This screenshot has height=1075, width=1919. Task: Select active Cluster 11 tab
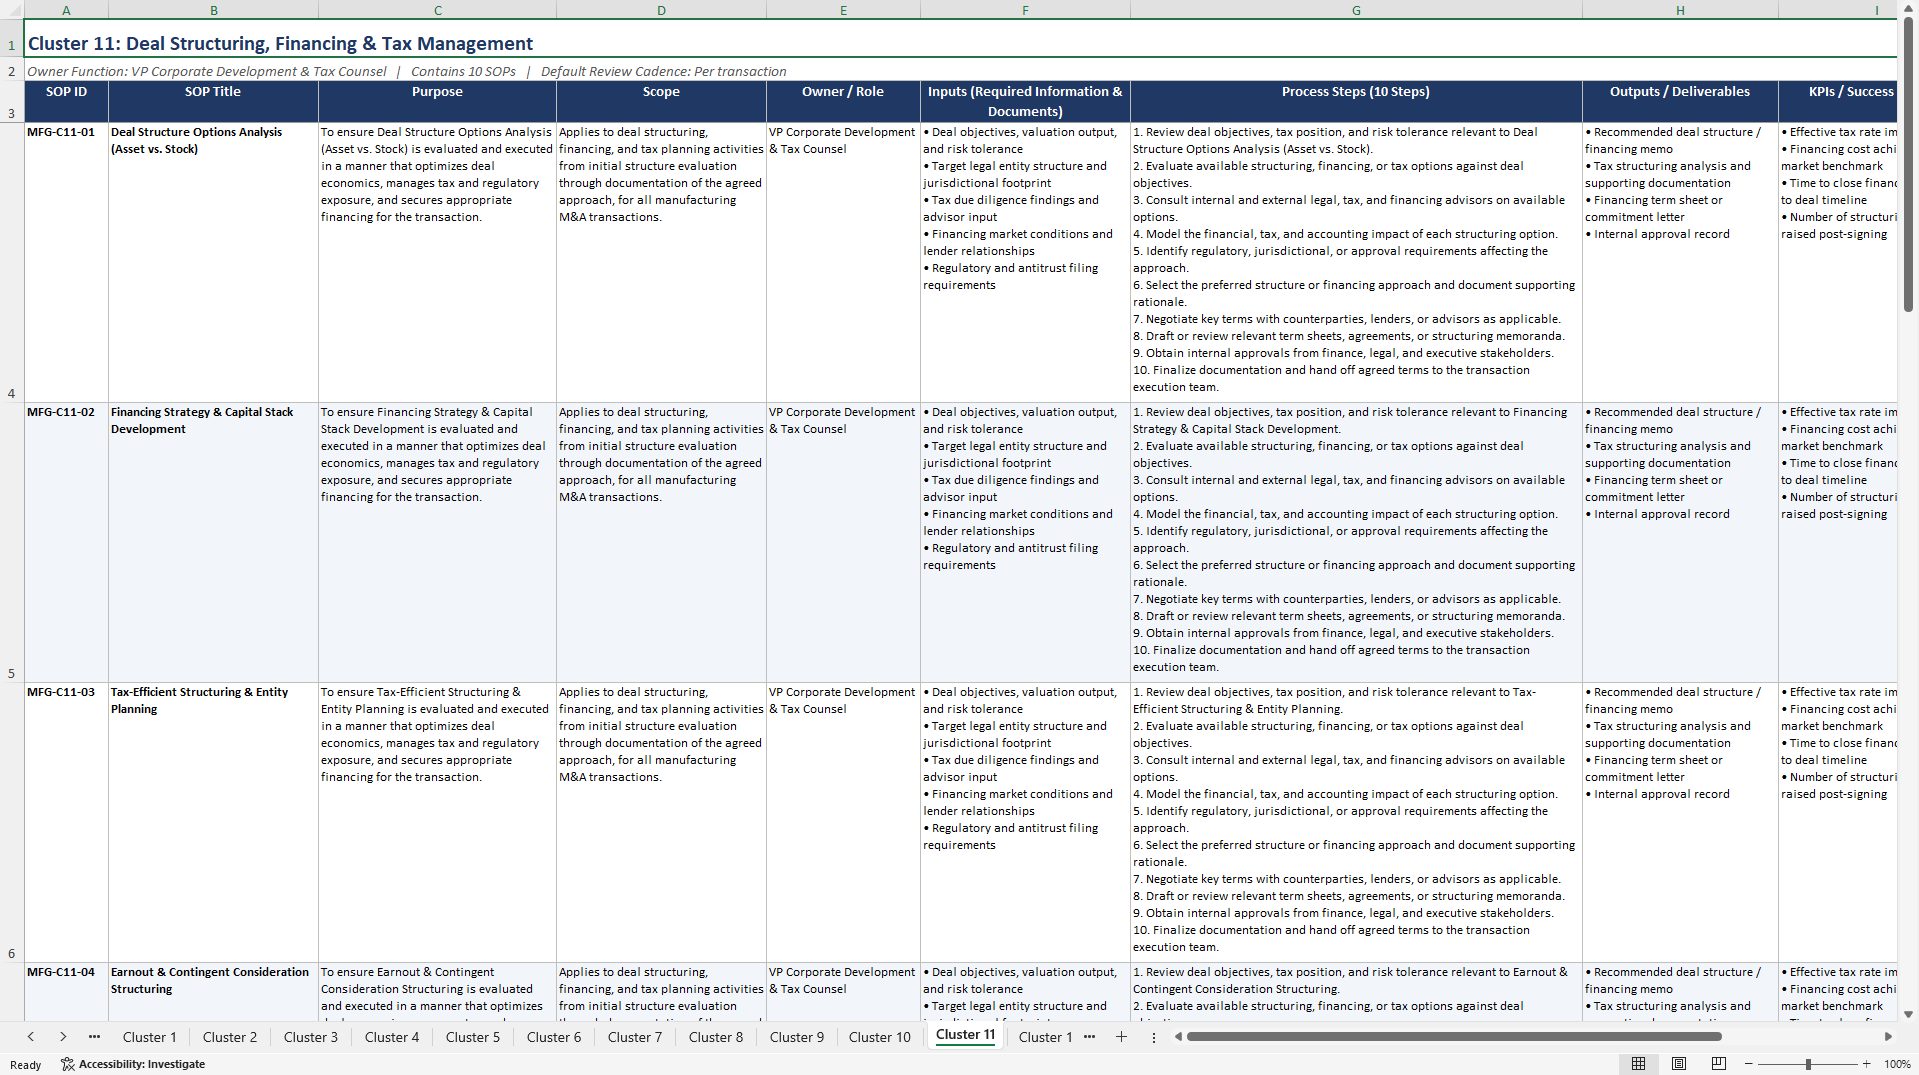pyautogui.click(x=966, y=1035)
